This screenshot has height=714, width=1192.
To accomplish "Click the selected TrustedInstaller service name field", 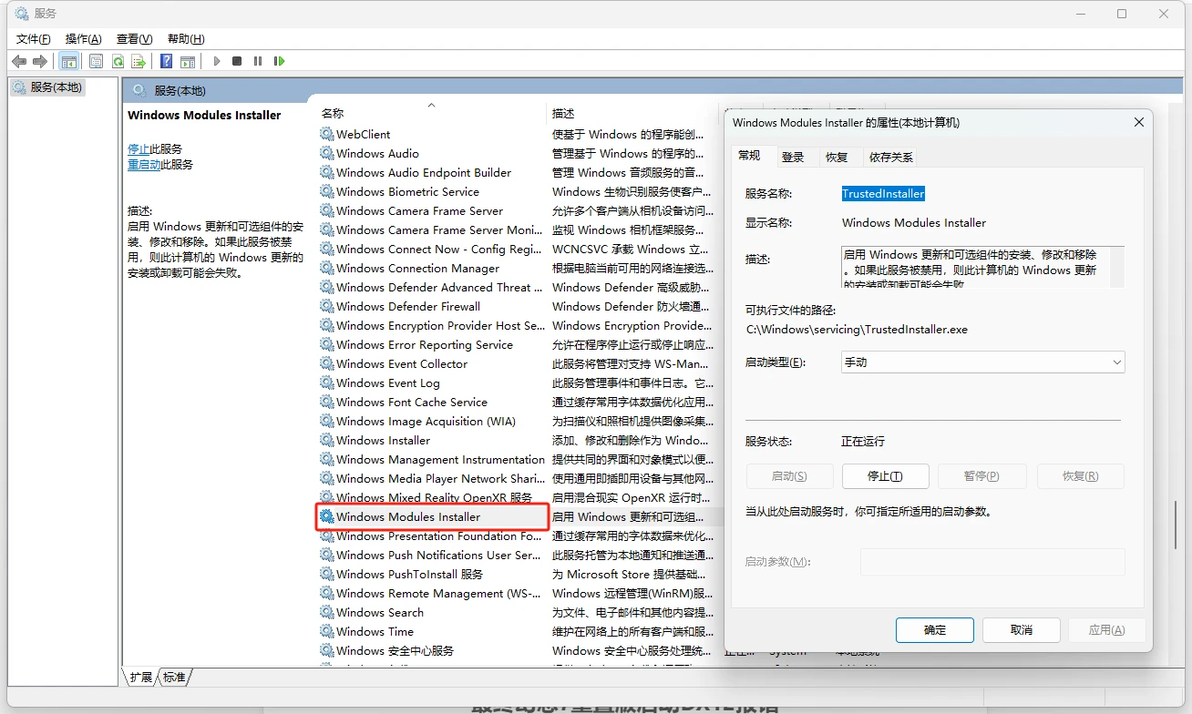I will coord(883,193).
